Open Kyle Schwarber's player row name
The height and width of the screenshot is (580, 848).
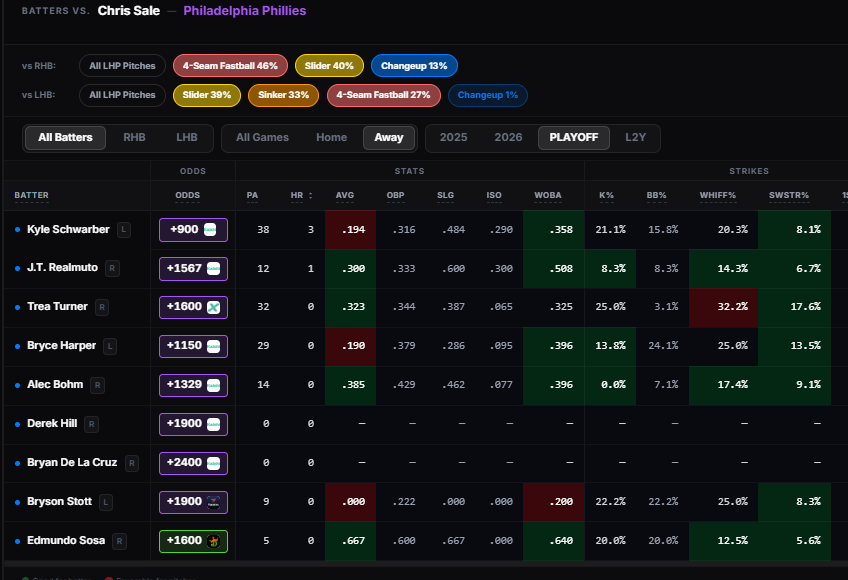coord(68,229)
